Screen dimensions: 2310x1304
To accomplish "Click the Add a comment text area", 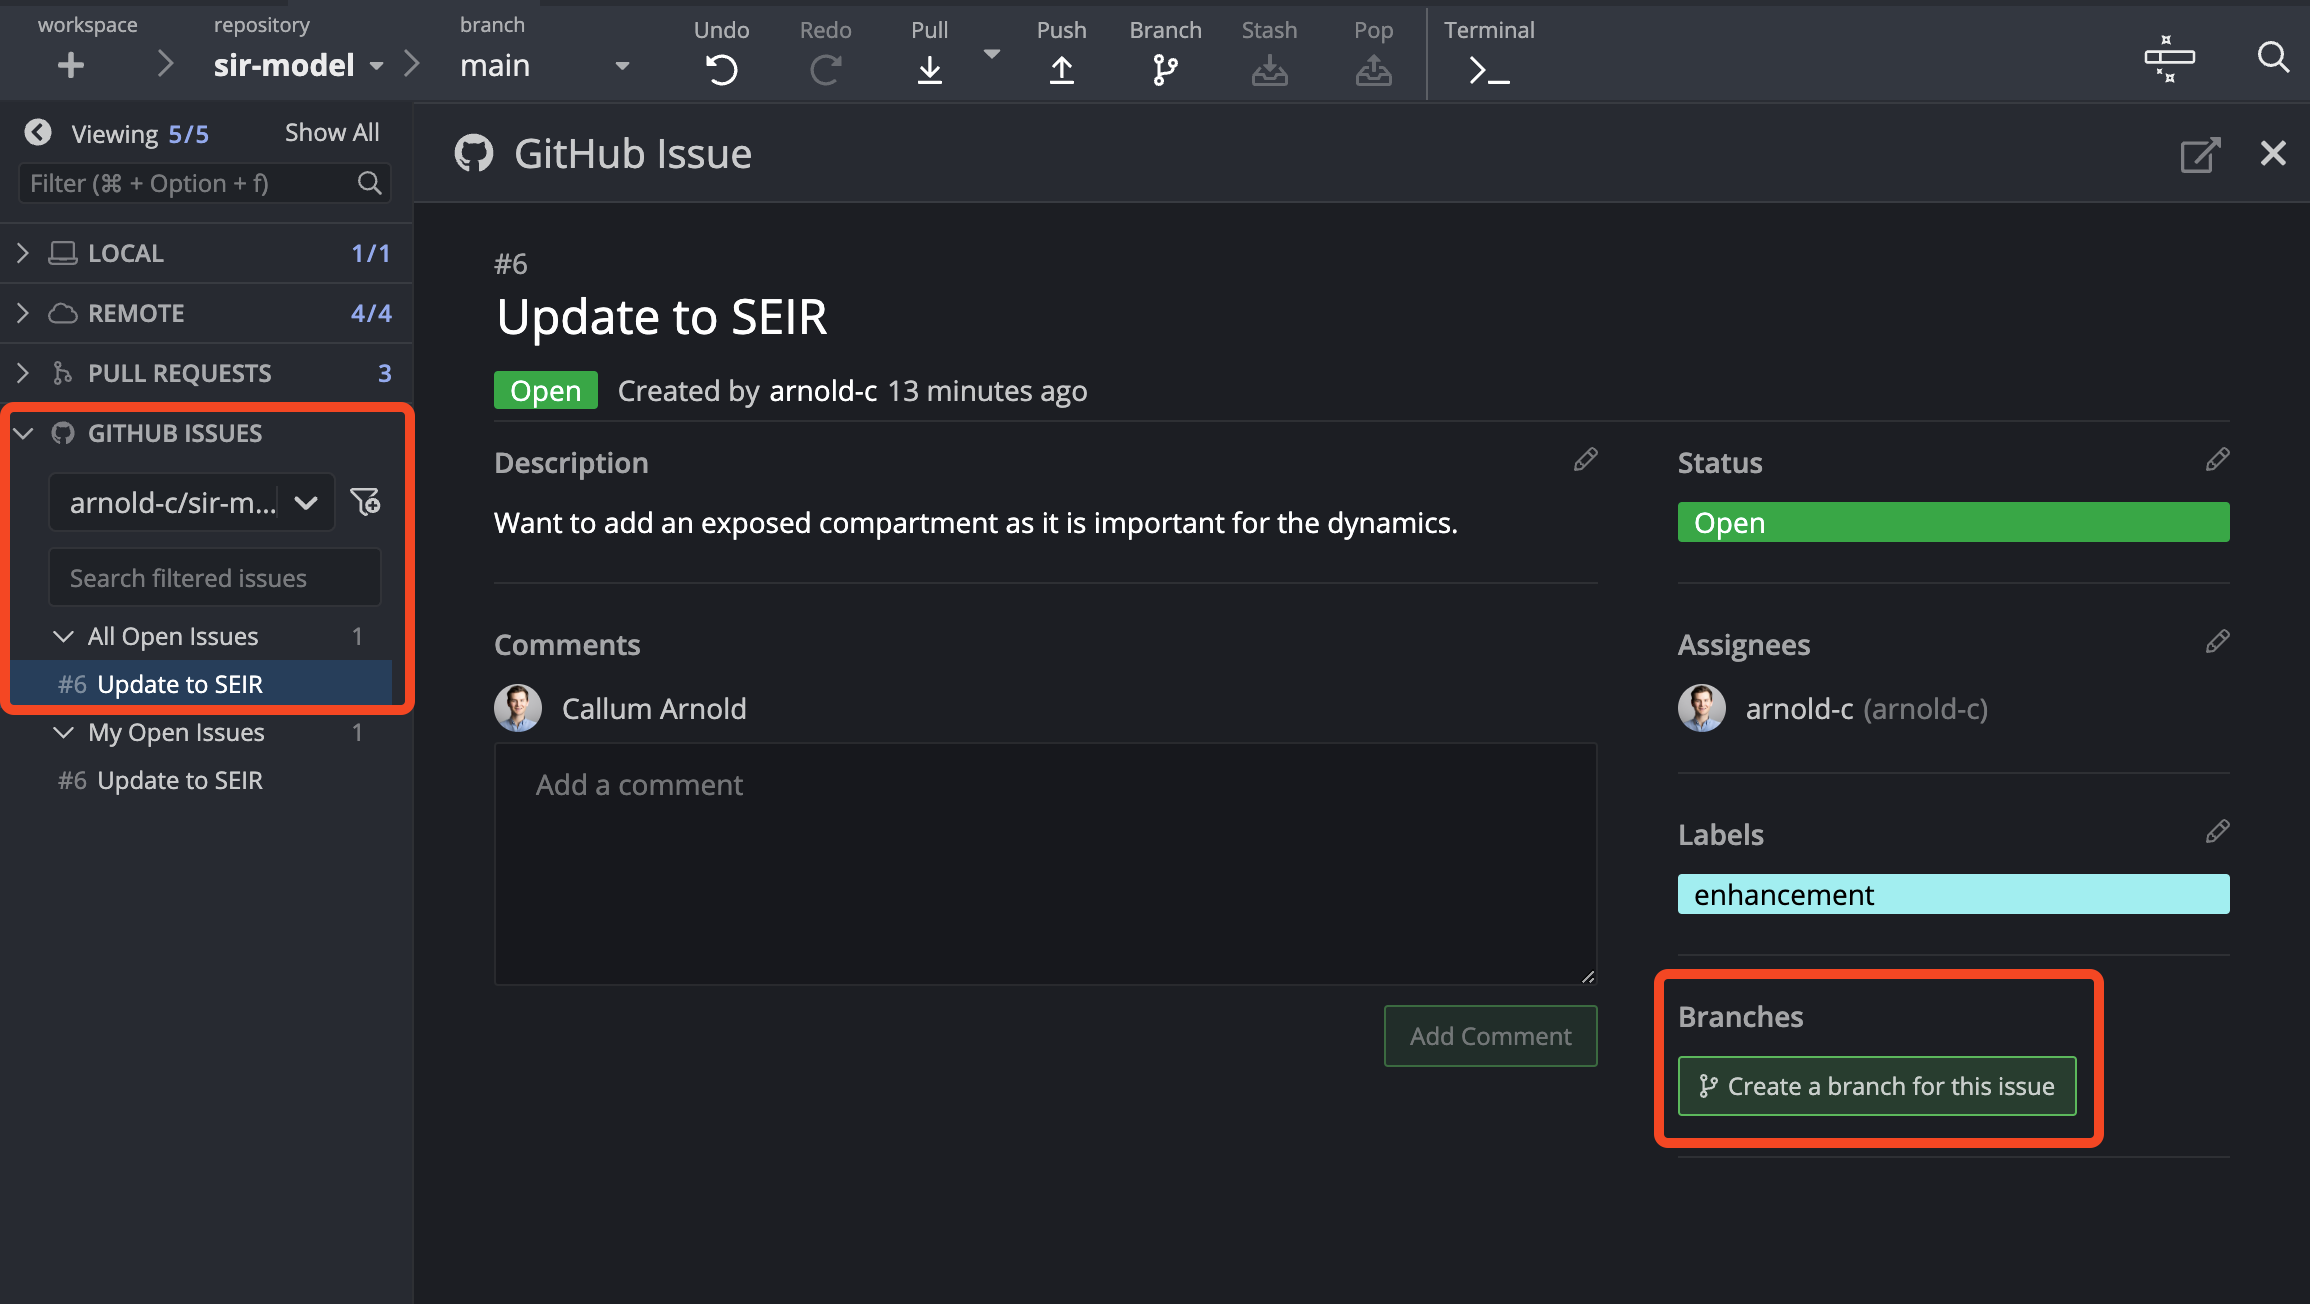I will click(x=1044, y=862).
